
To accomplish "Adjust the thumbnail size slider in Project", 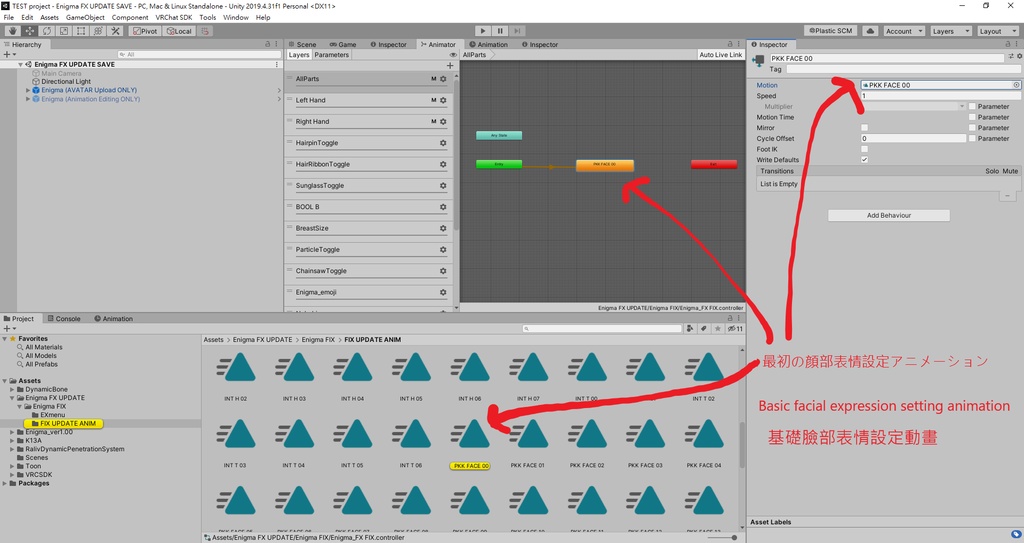I will click(x=720, y=537).
